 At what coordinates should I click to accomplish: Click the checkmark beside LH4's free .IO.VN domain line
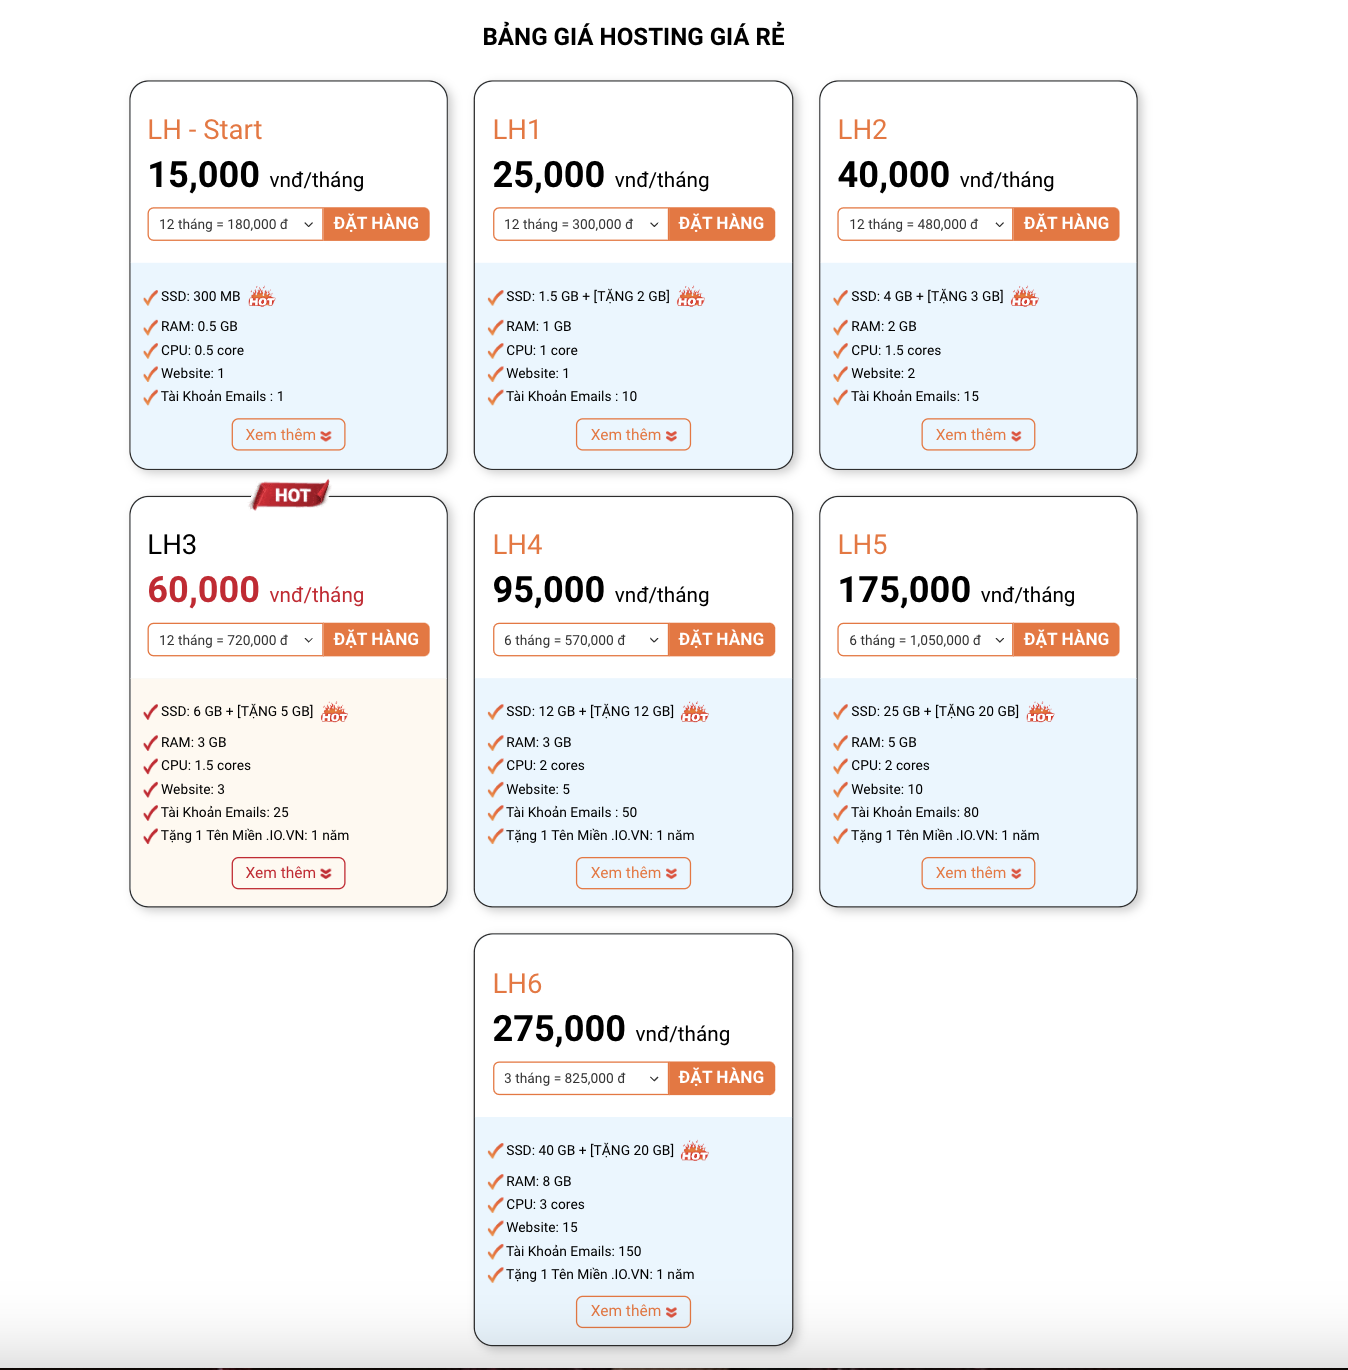coord(495,835)
